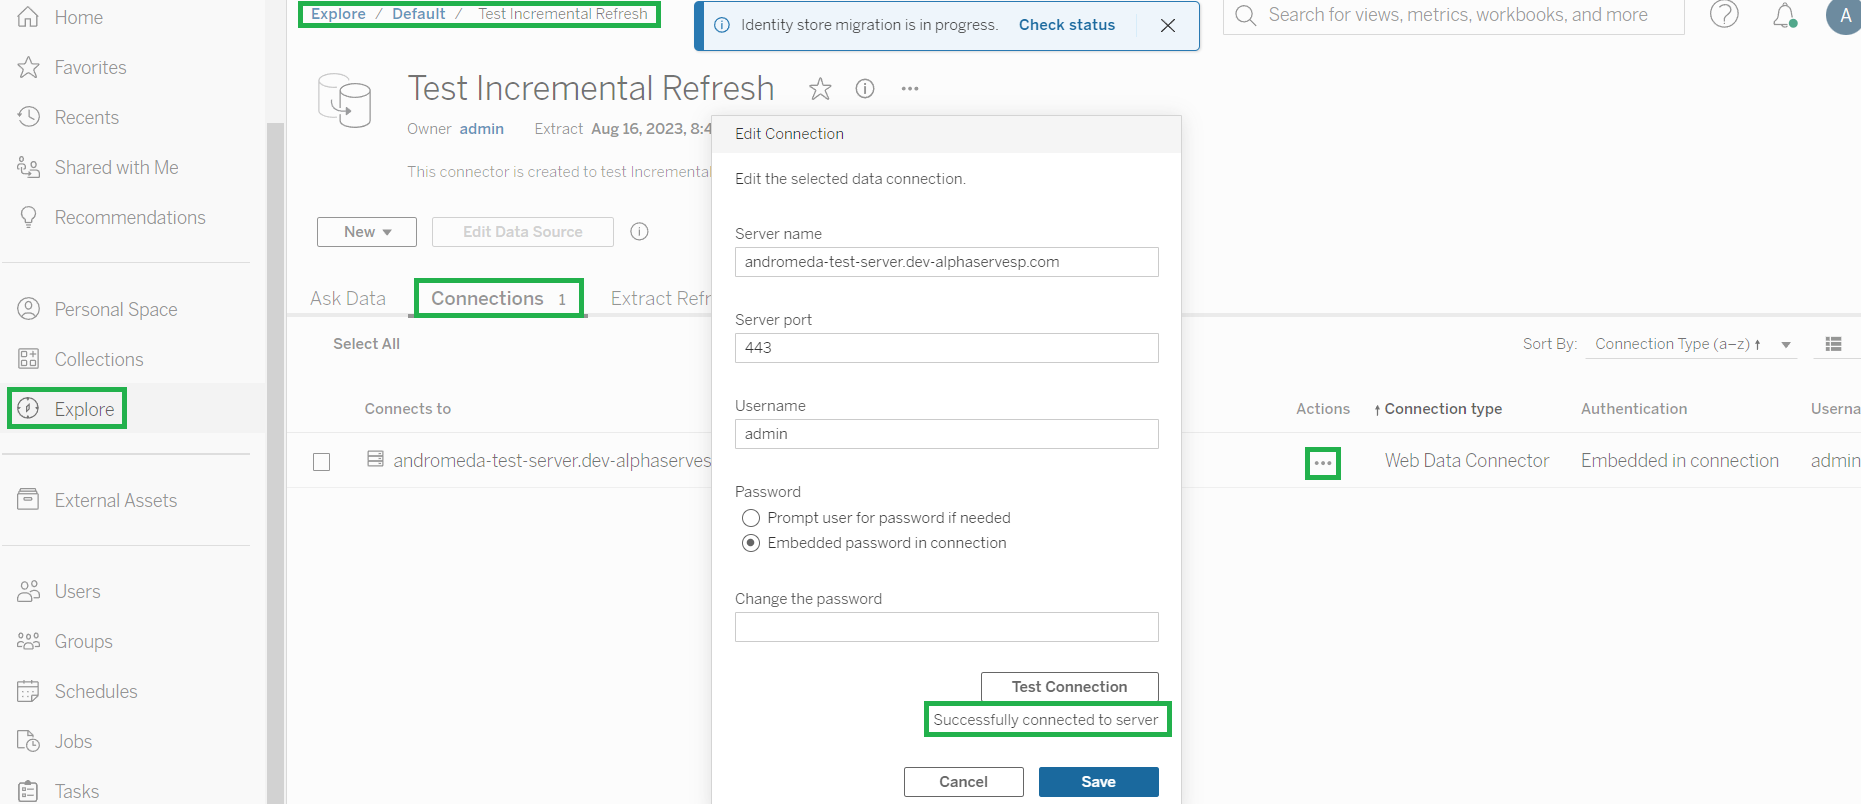Screen dimensions: 1861x804
Task: Open the more actions ellipsis beside title
Action: tap(909, 89)
